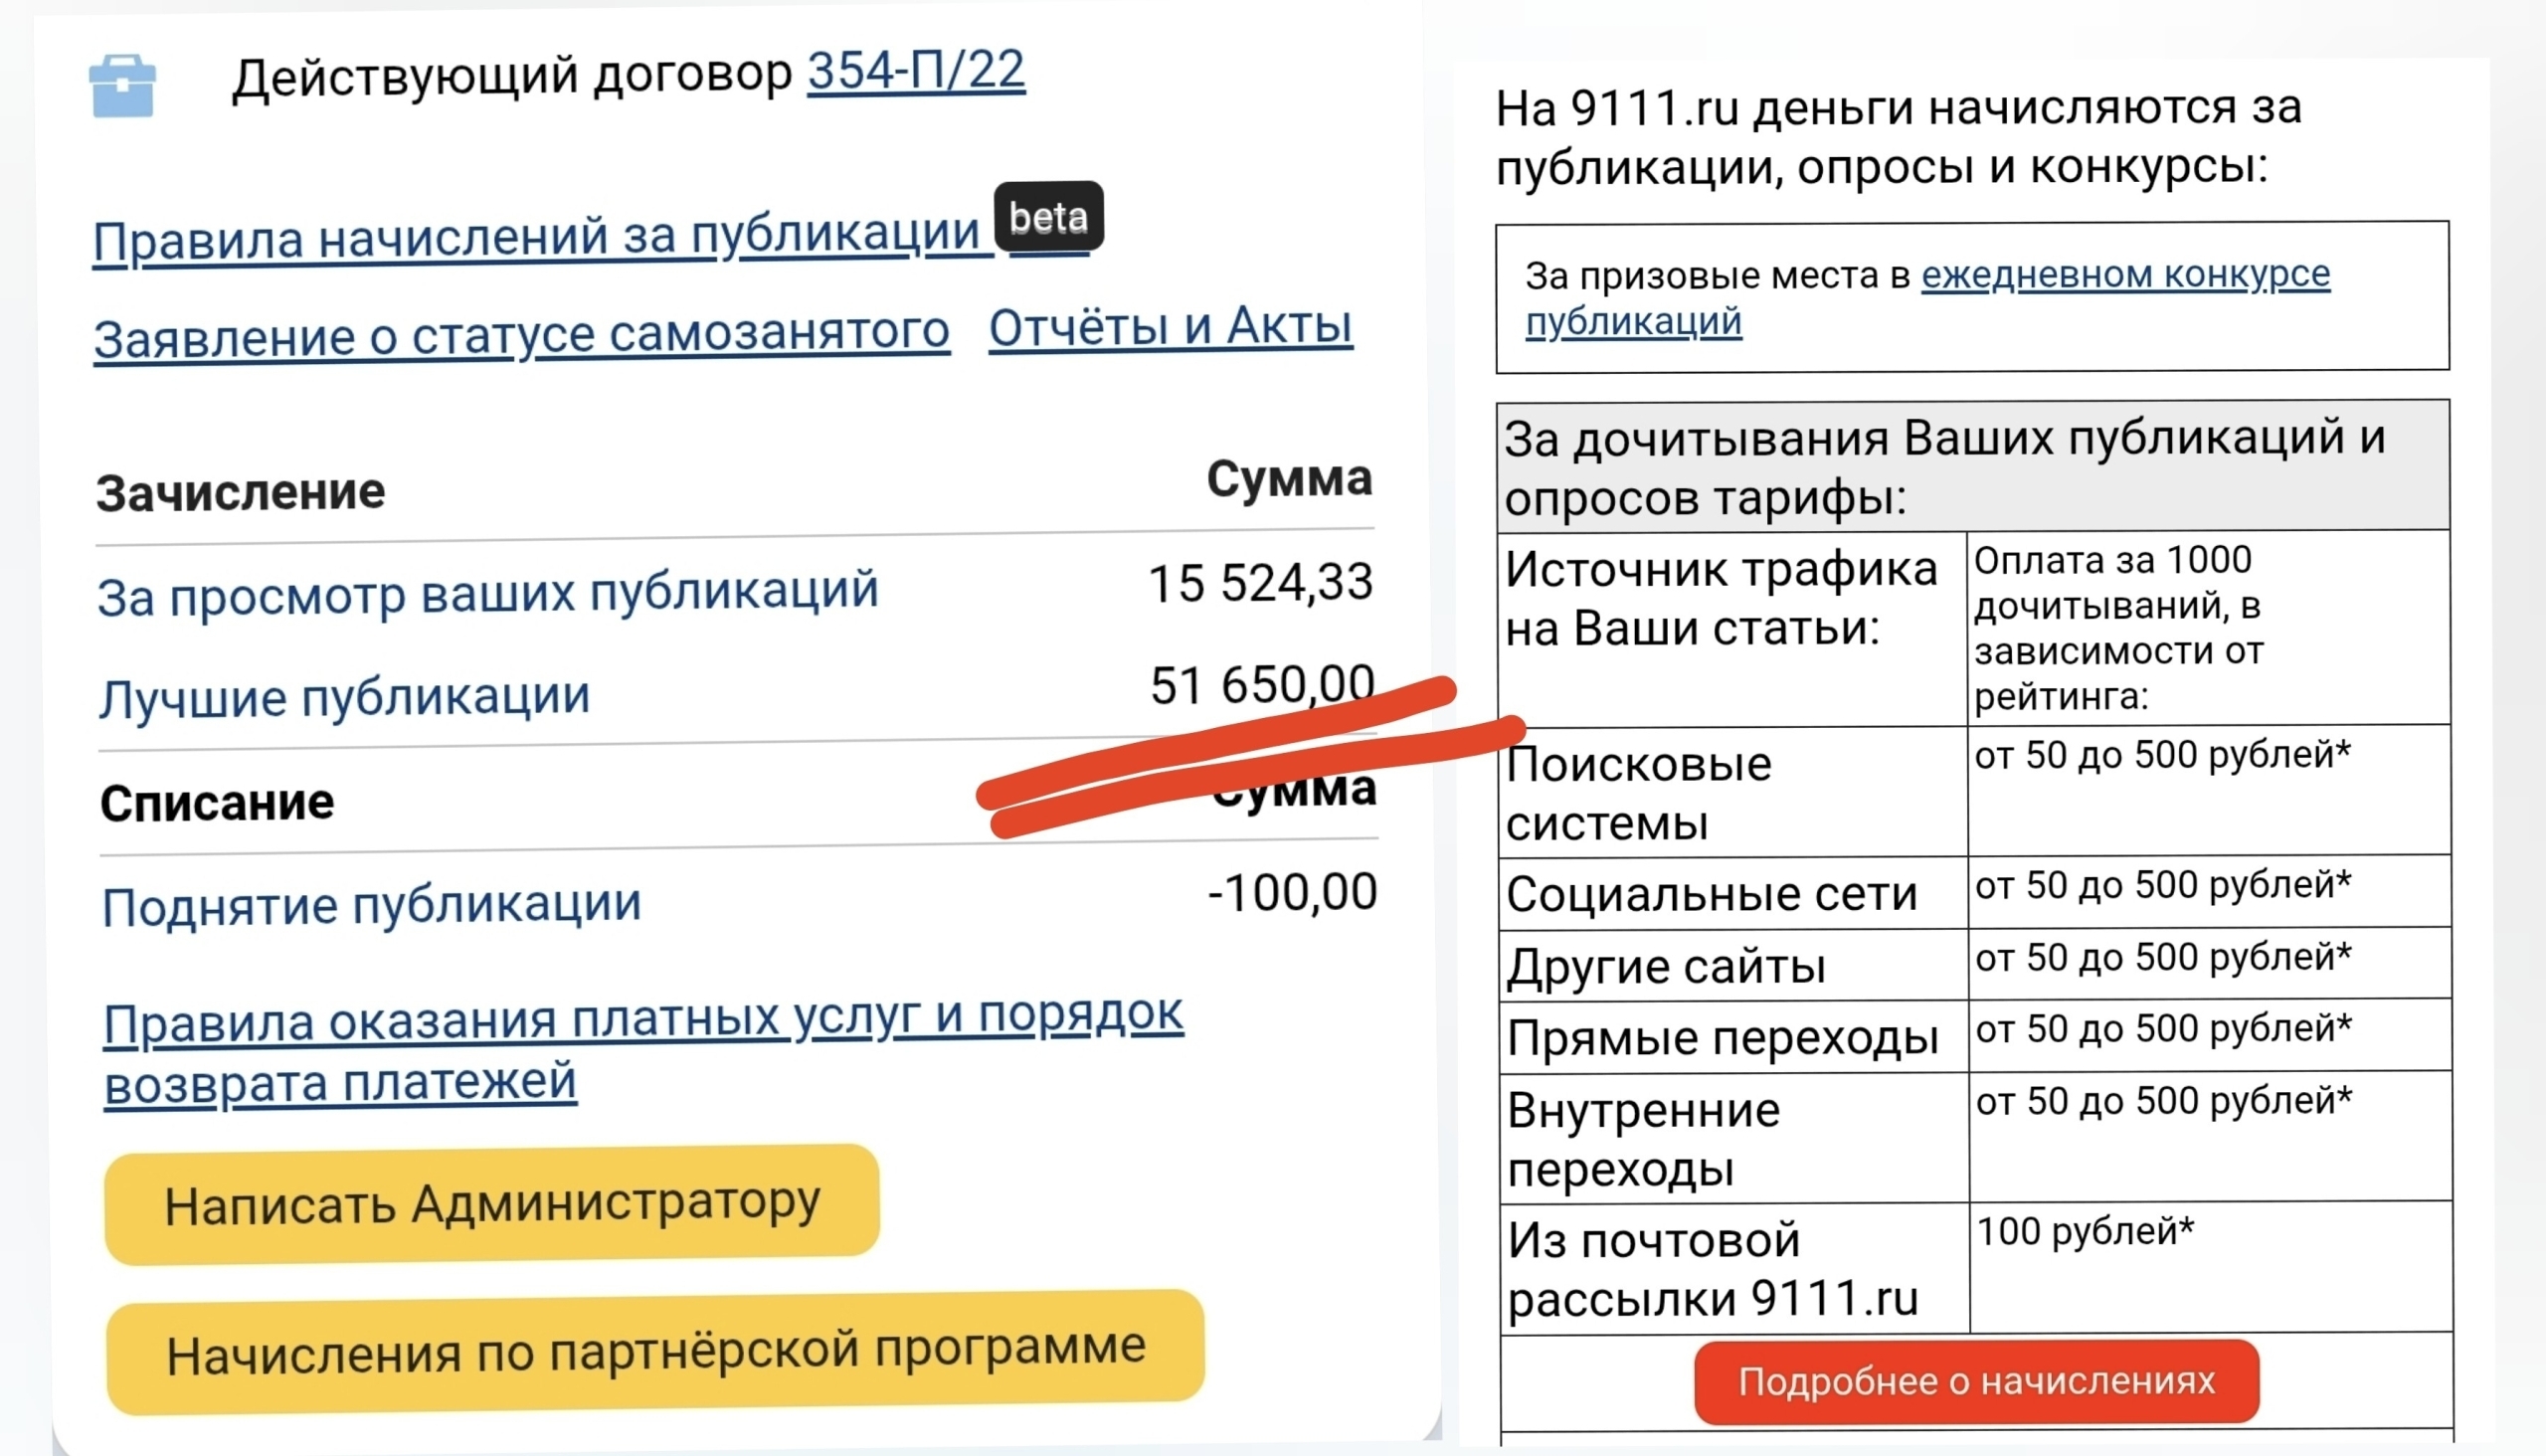
Task: Select За просмотр ваших публикаций row
Action: (x=488, y=593)
